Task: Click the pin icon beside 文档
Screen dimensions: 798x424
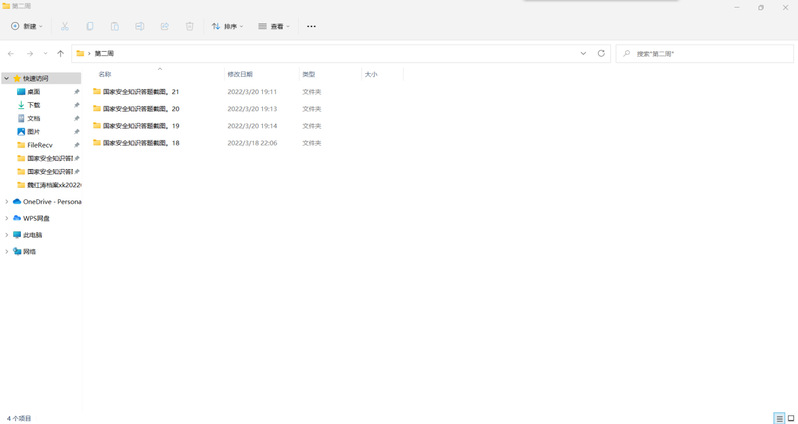Action: click(x=77, y=118)
